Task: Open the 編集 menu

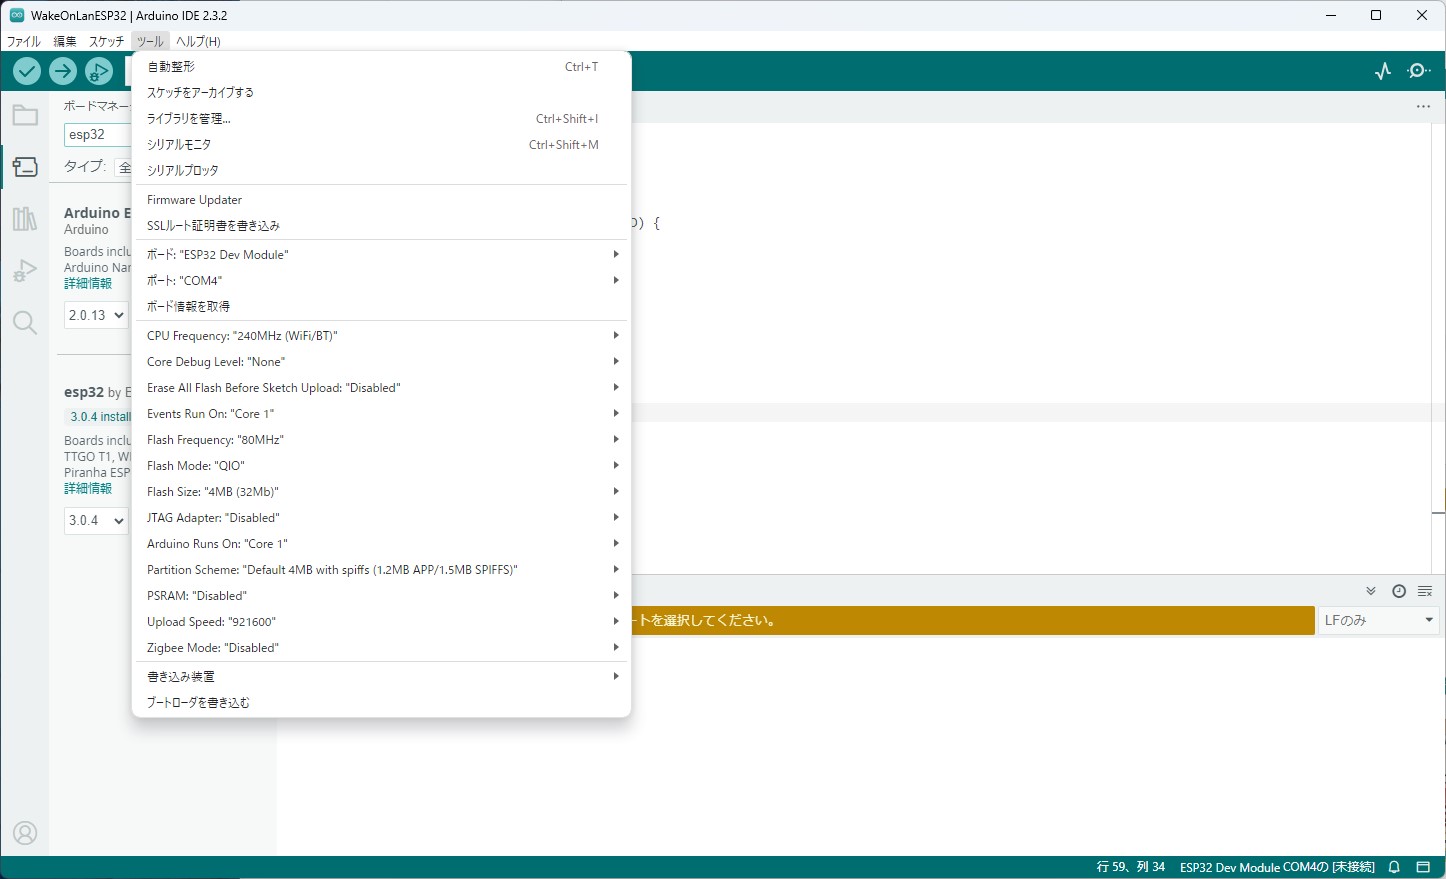Action: pyautogui.click(x=65, y=41)
